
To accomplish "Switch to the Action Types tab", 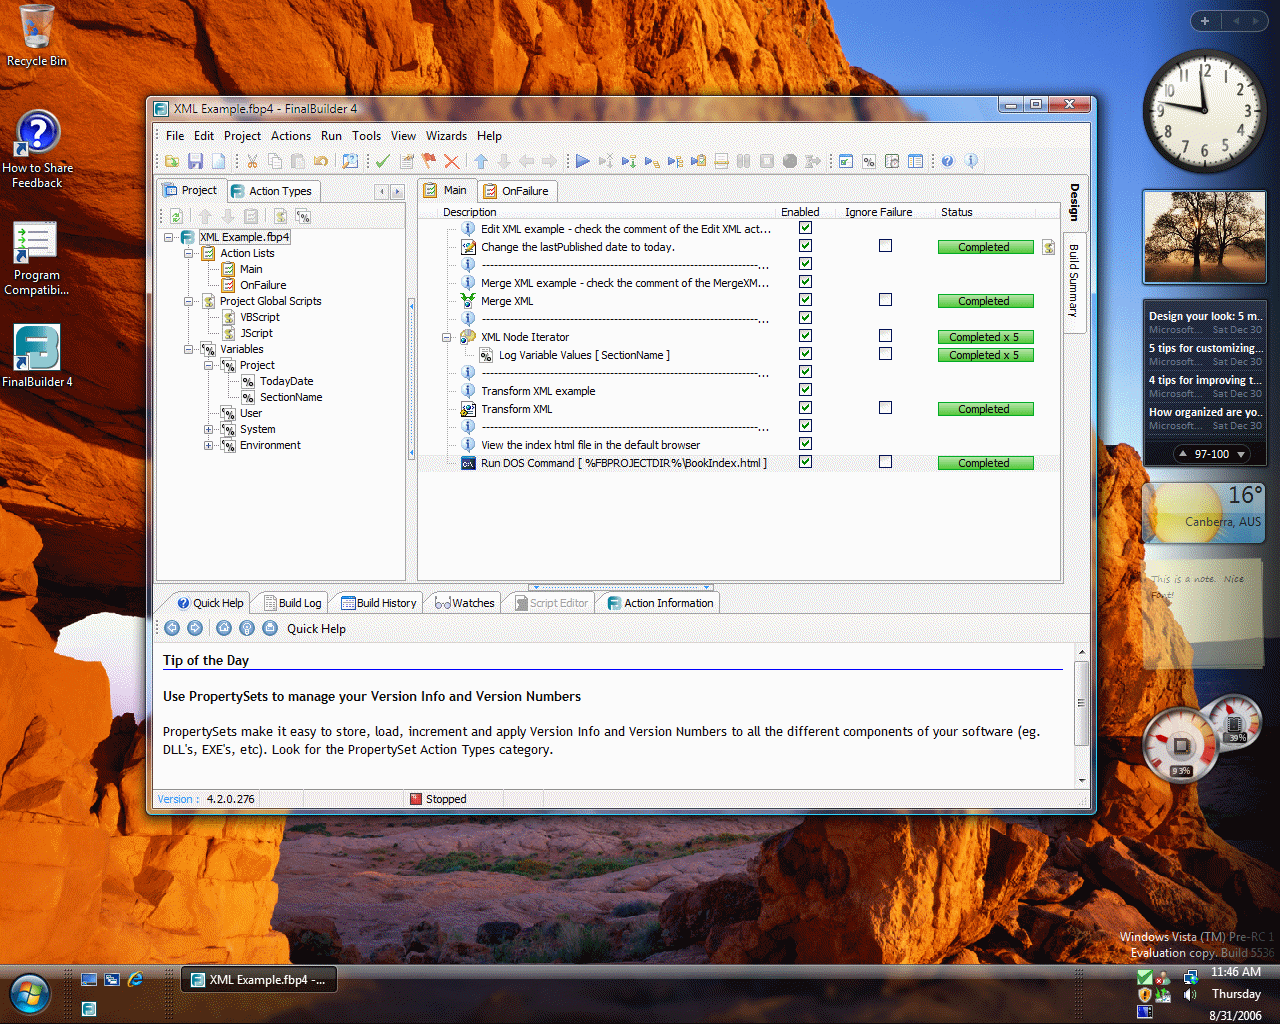I will click(271, 191).
